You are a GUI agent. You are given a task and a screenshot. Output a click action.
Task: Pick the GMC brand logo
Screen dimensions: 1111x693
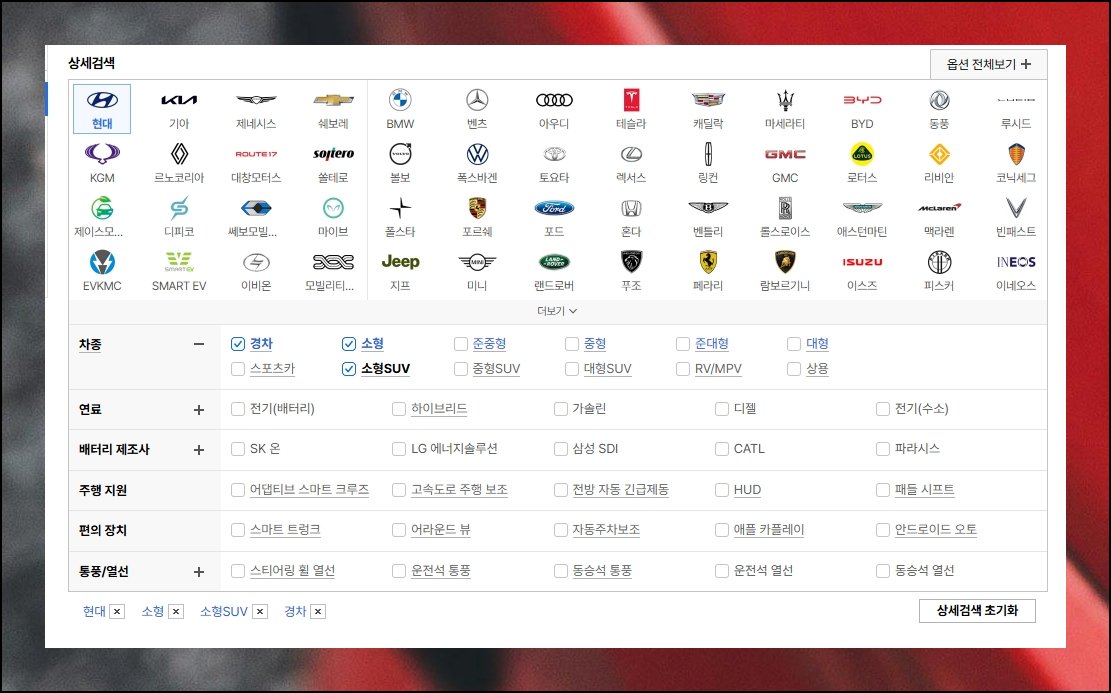pyautogui.click(x=785, y=154)
